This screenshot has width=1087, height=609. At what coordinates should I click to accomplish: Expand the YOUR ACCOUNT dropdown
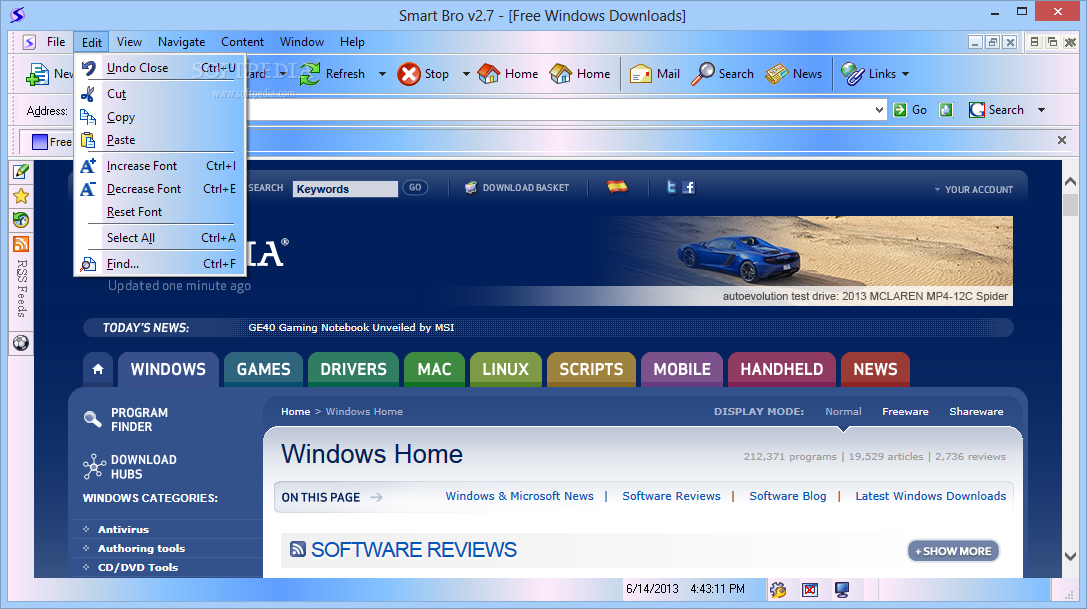pyautogui.click(x=973, y=189)
